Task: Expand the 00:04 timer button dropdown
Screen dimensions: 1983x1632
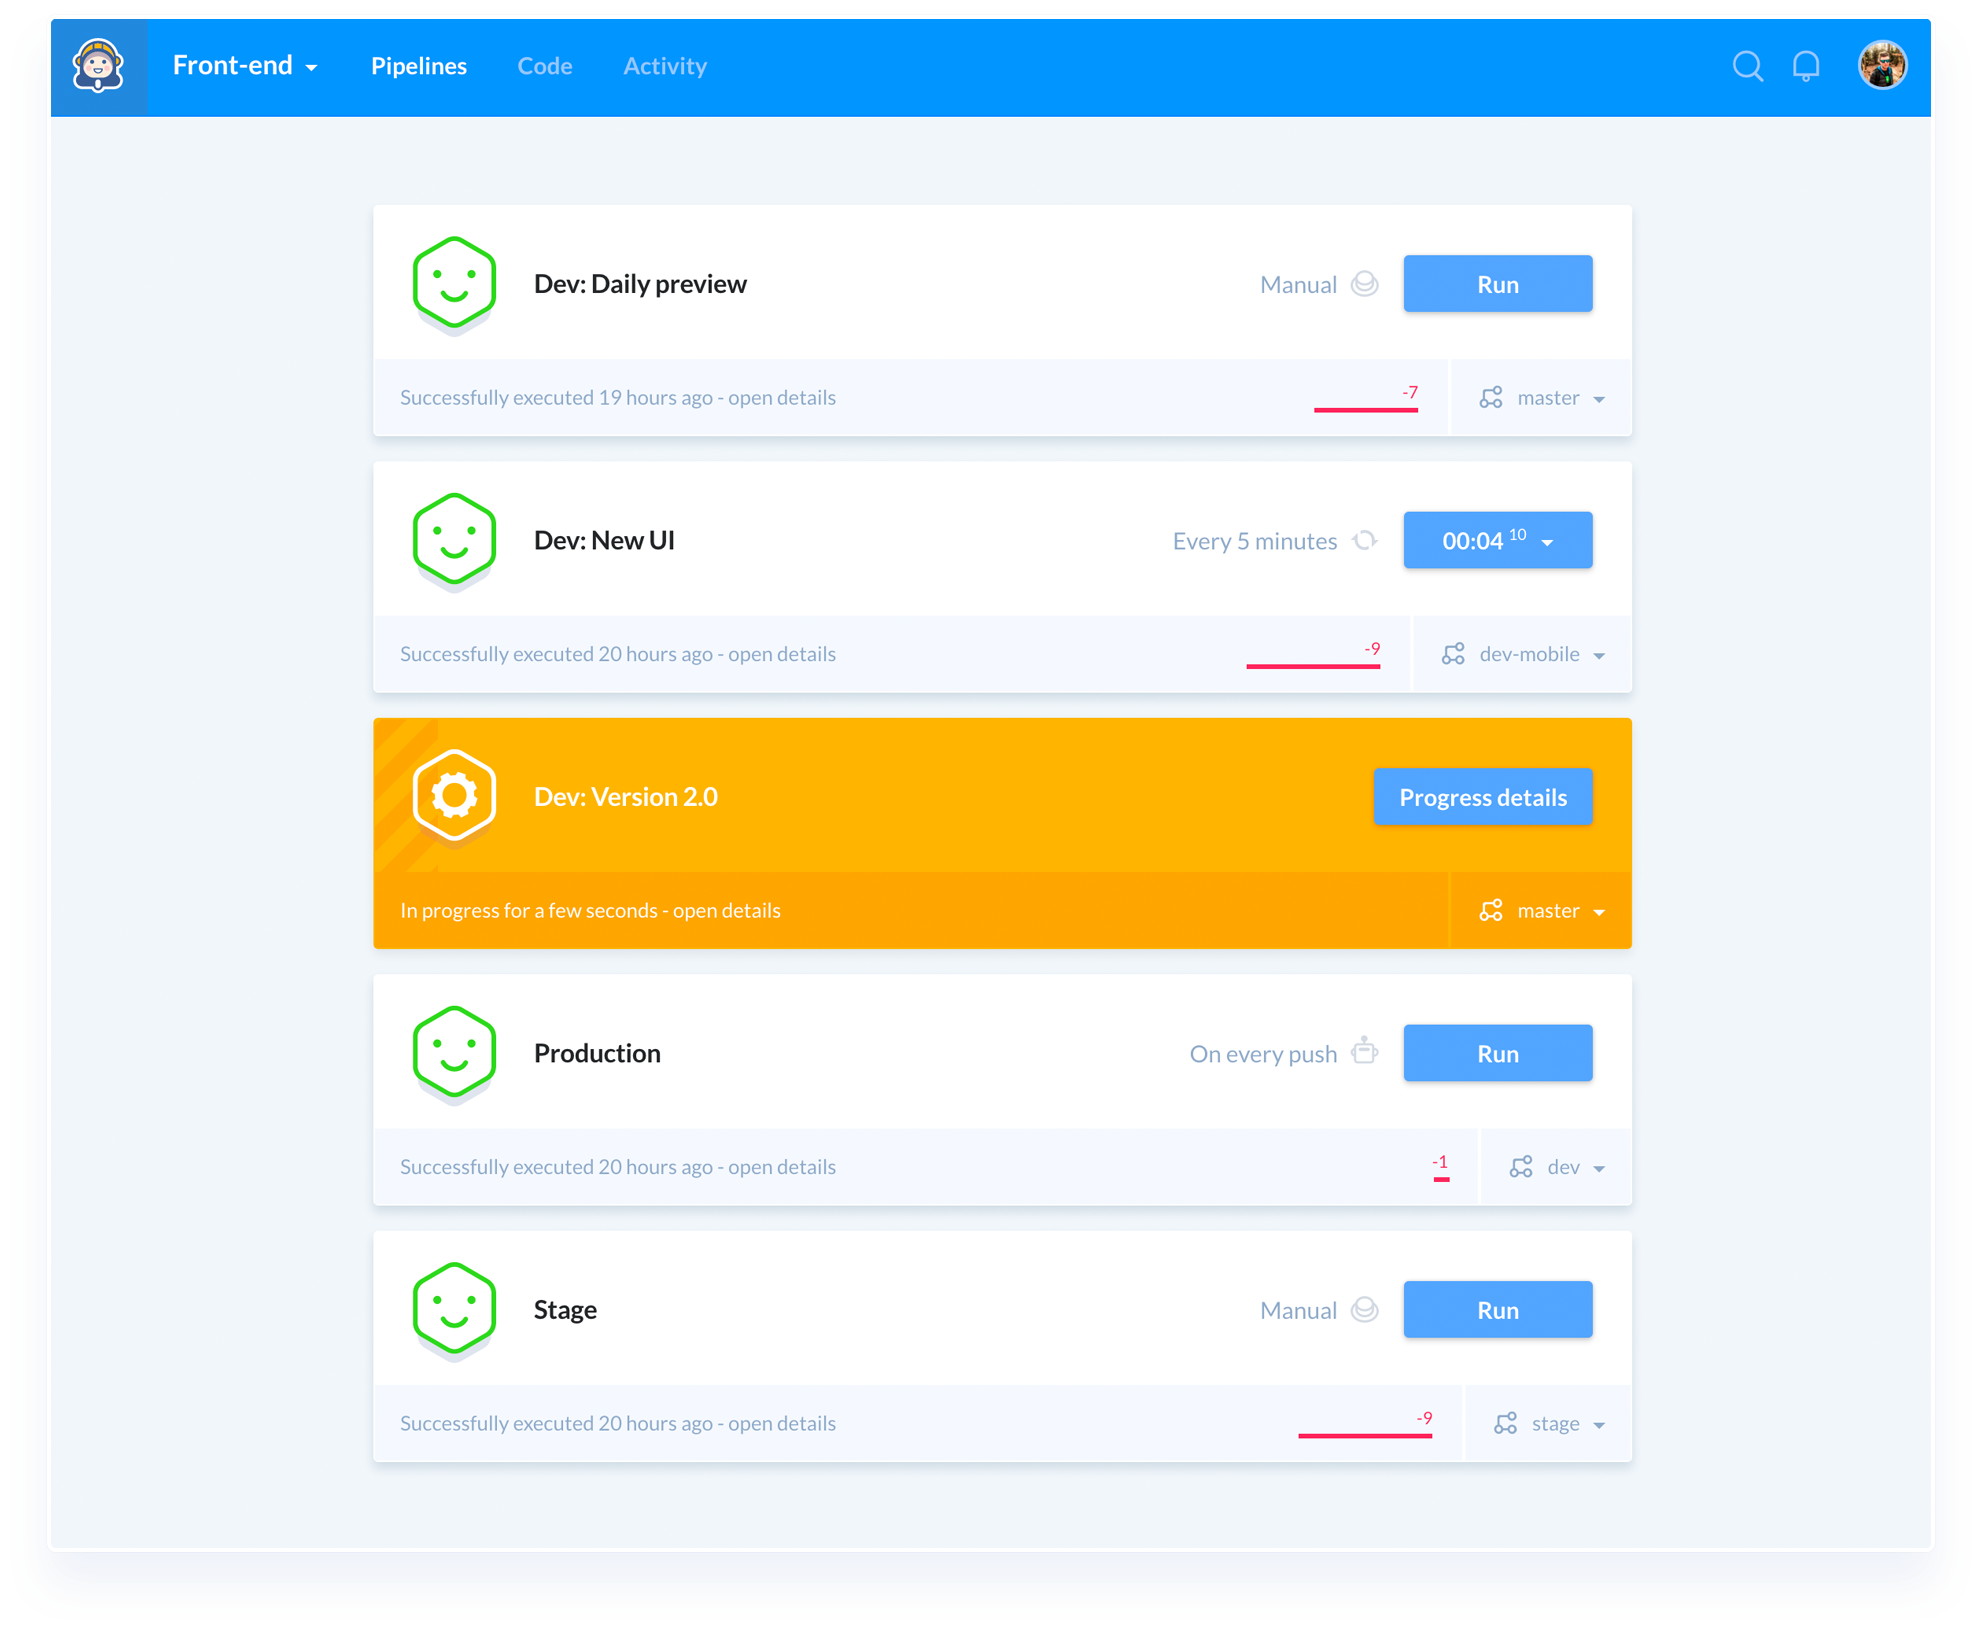Action: 1547,542
